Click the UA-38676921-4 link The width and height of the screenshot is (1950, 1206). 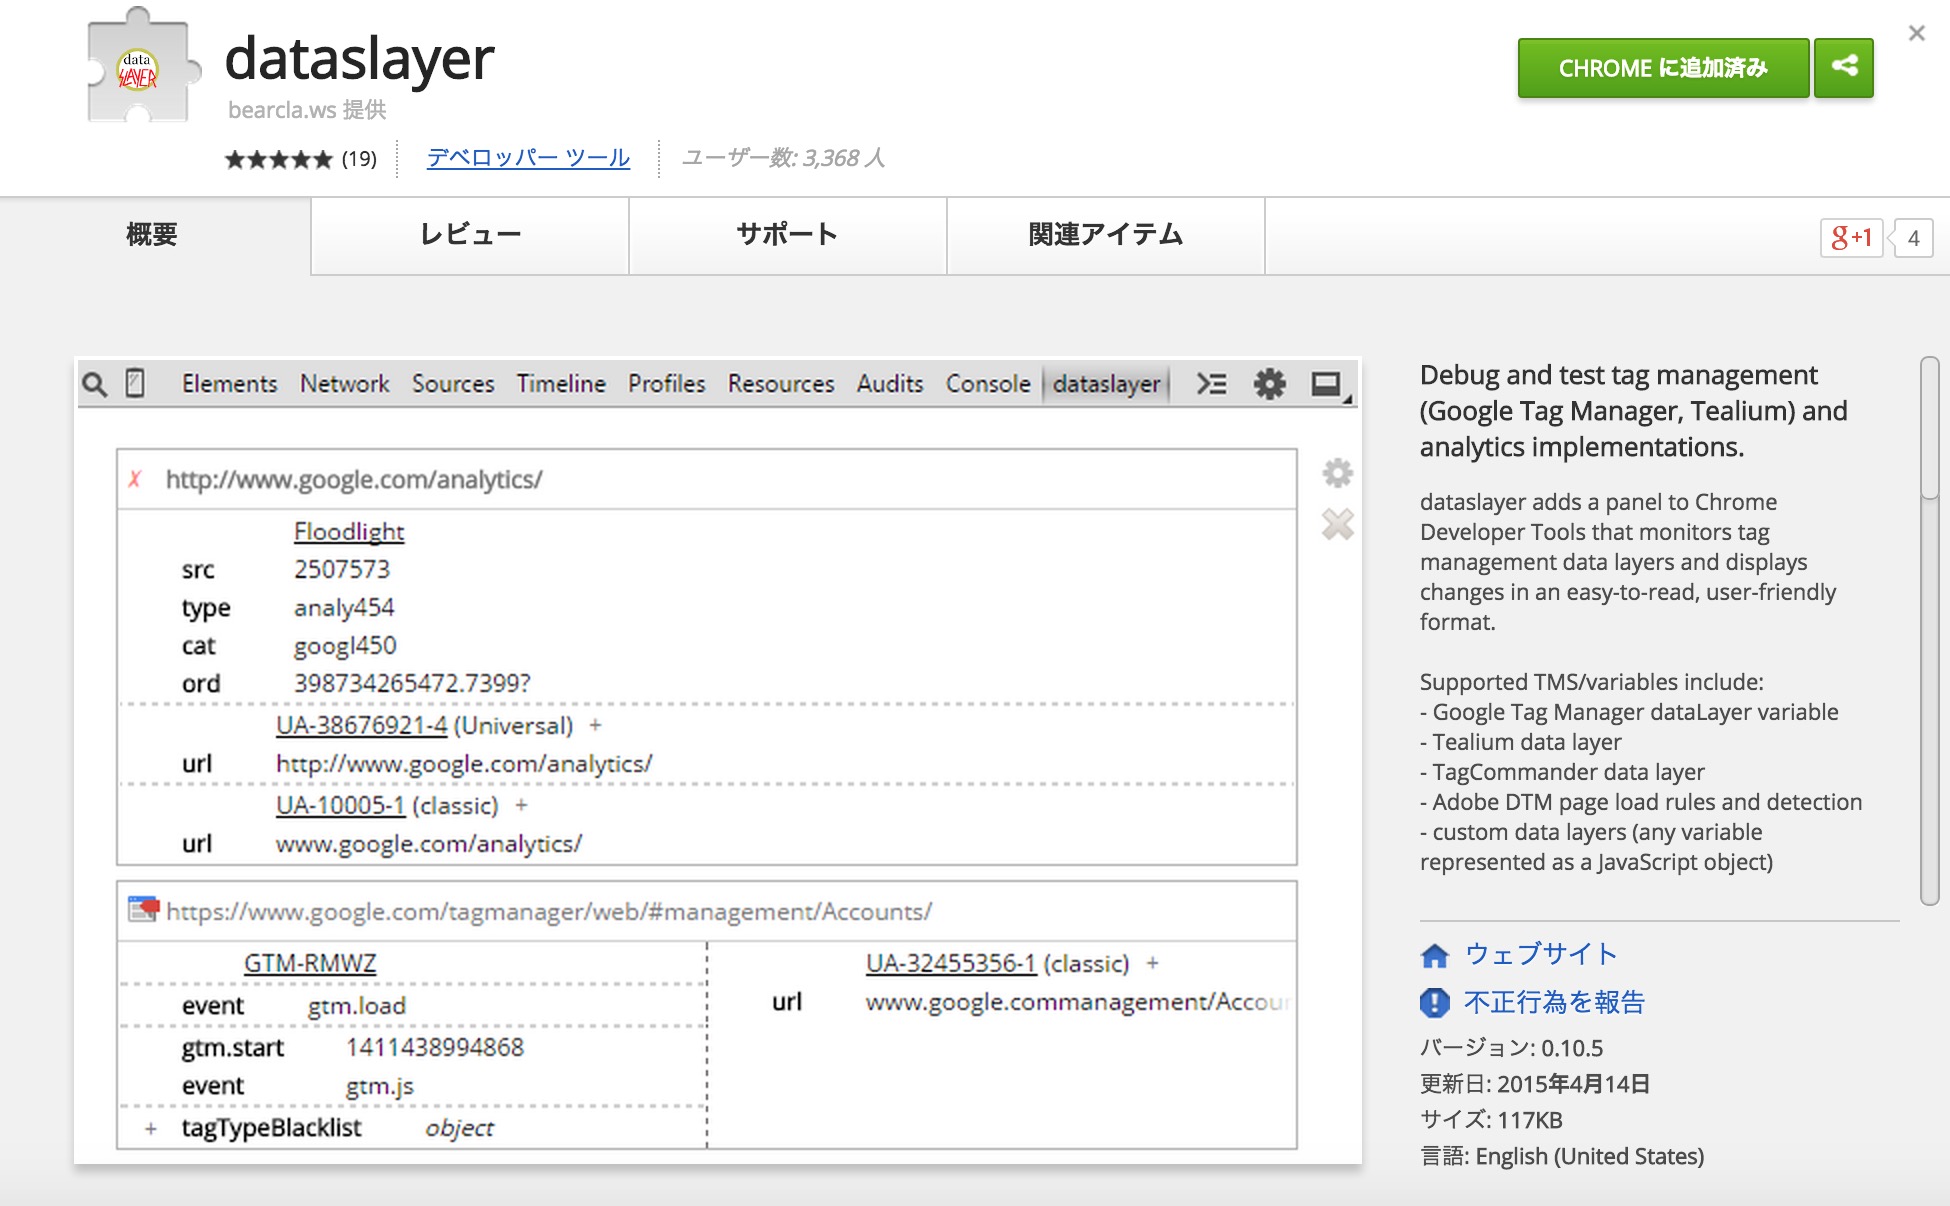[362, 725]
